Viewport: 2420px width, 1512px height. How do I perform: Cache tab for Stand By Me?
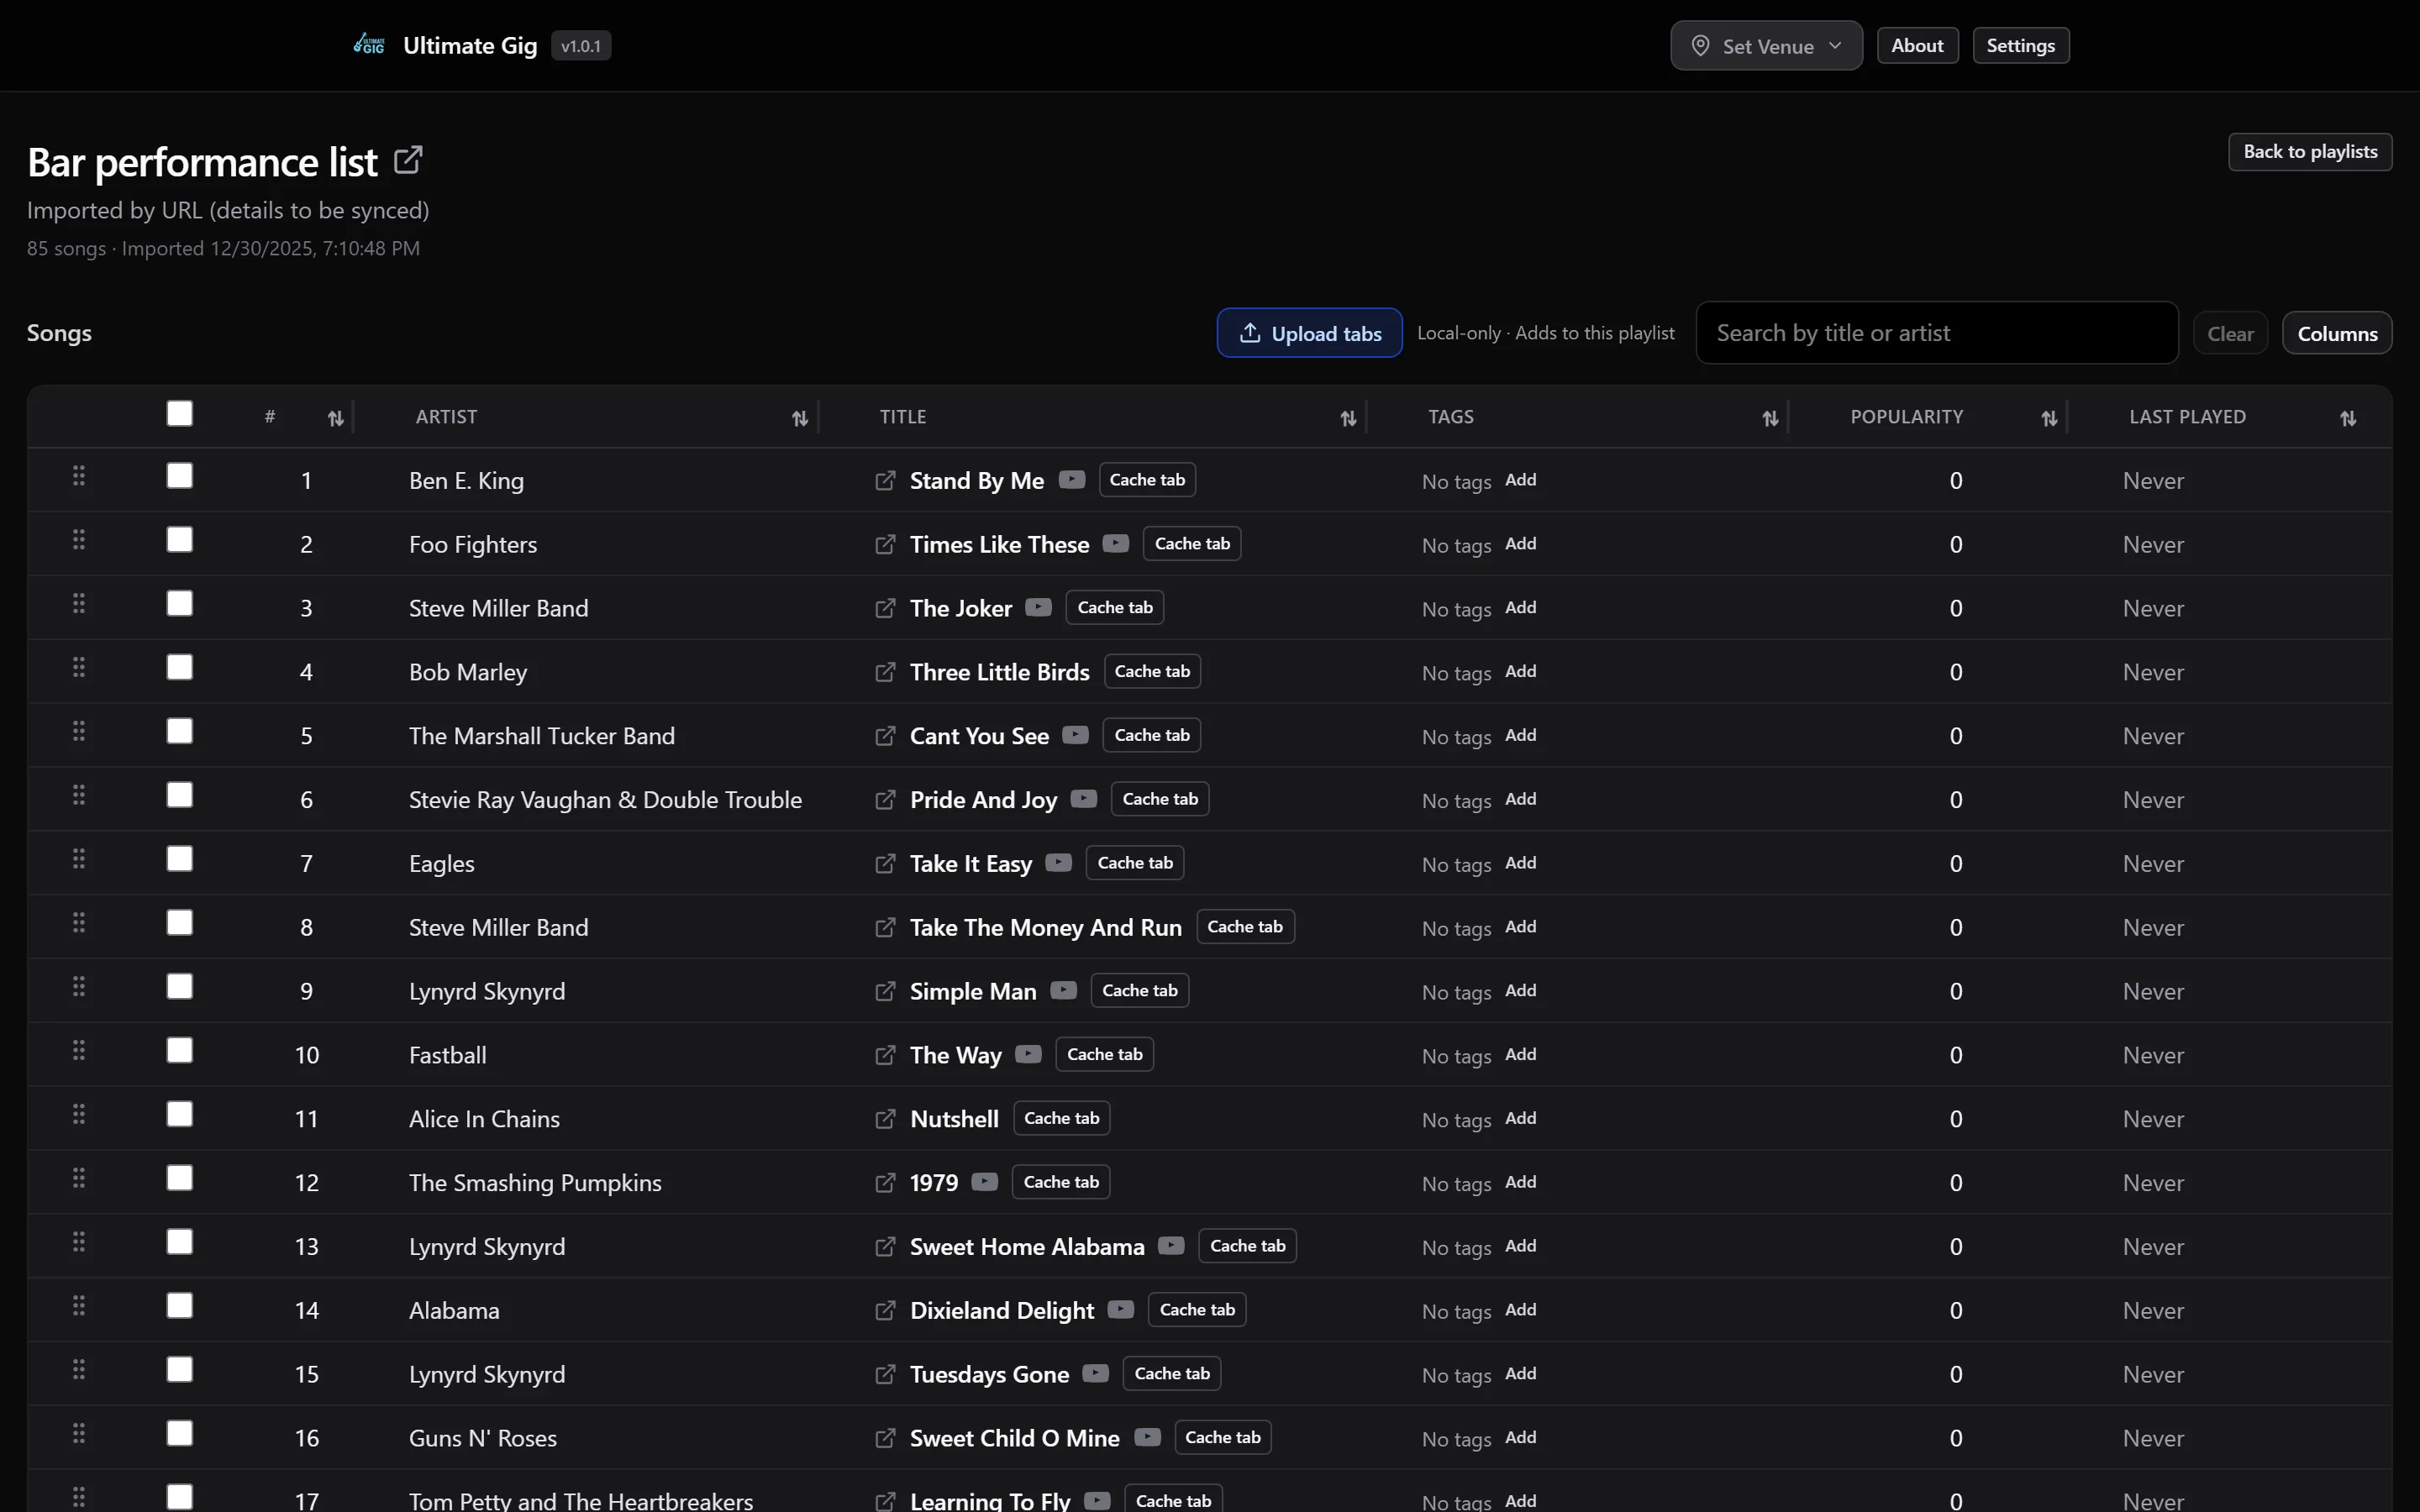coord(1147,480)
